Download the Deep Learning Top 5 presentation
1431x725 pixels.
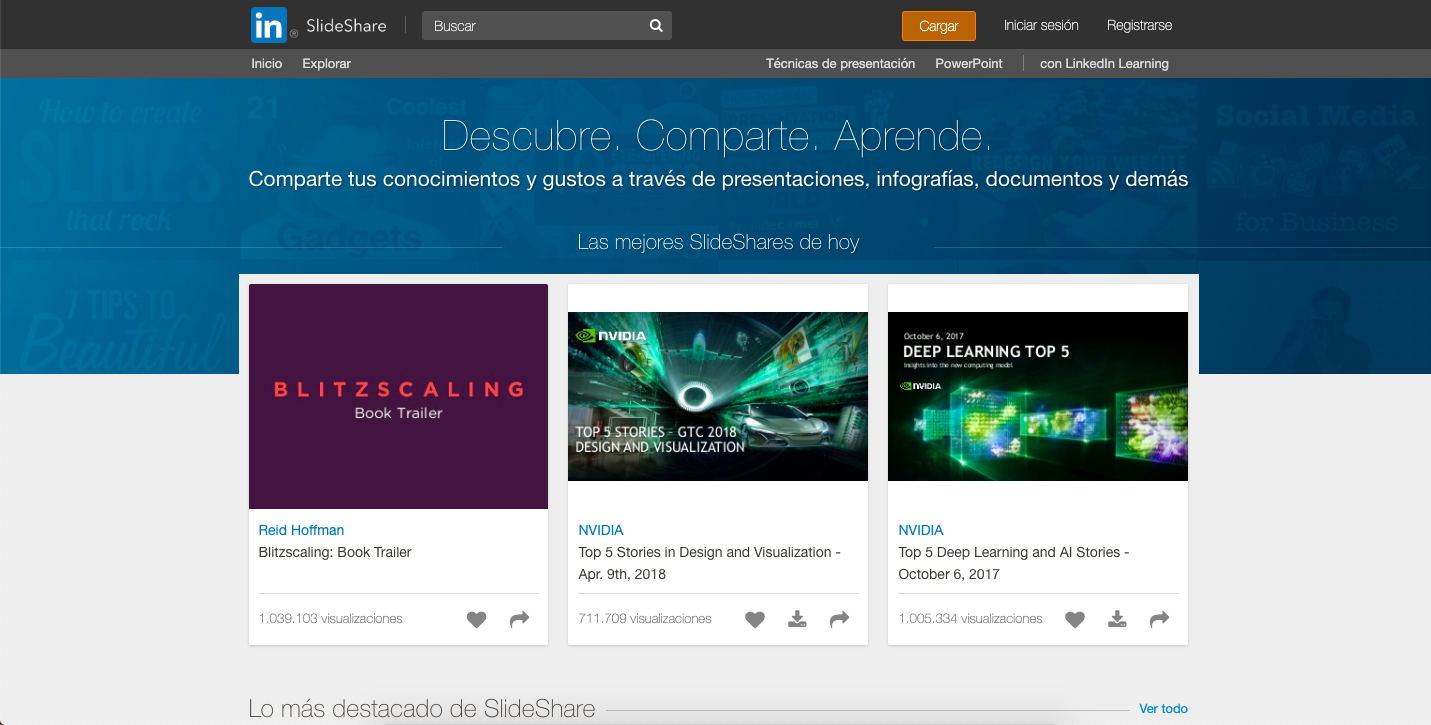1117,619
